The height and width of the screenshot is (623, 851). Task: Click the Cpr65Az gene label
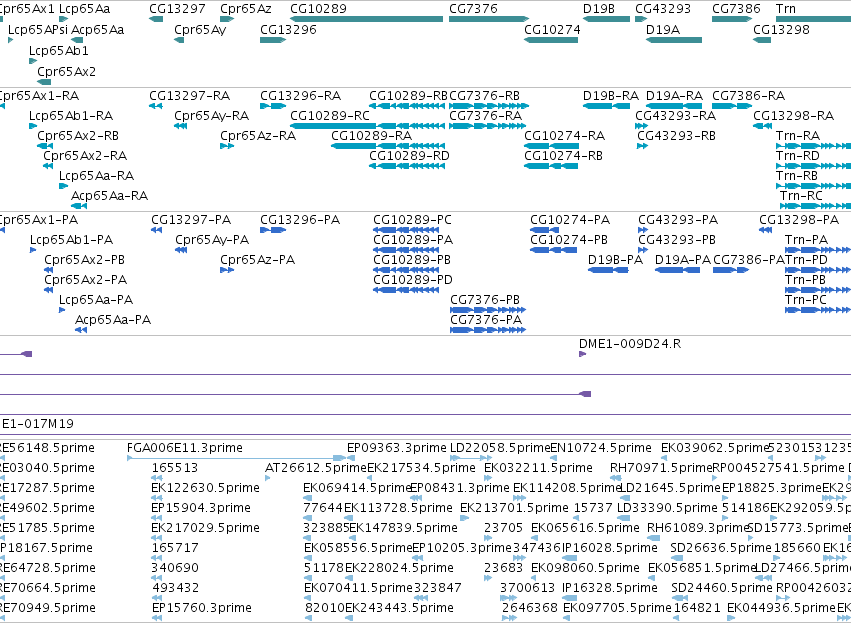(245, 9)
